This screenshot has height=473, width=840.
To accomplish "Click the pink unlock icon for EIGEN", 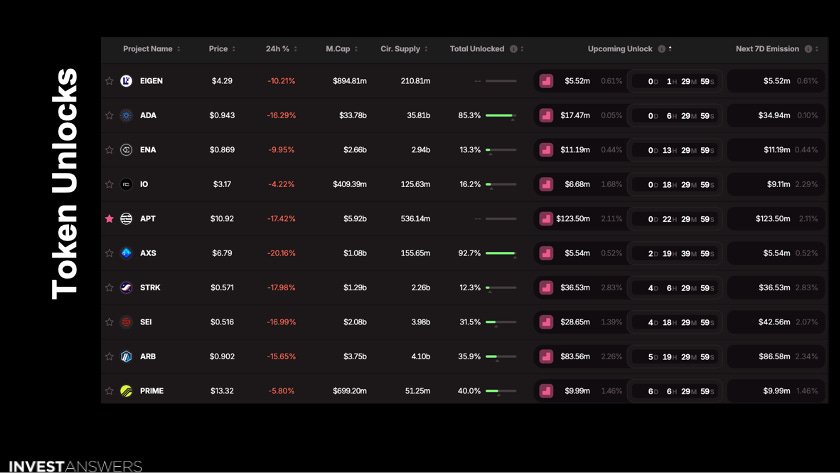I will pyautogui.click(x=546, y=81).
